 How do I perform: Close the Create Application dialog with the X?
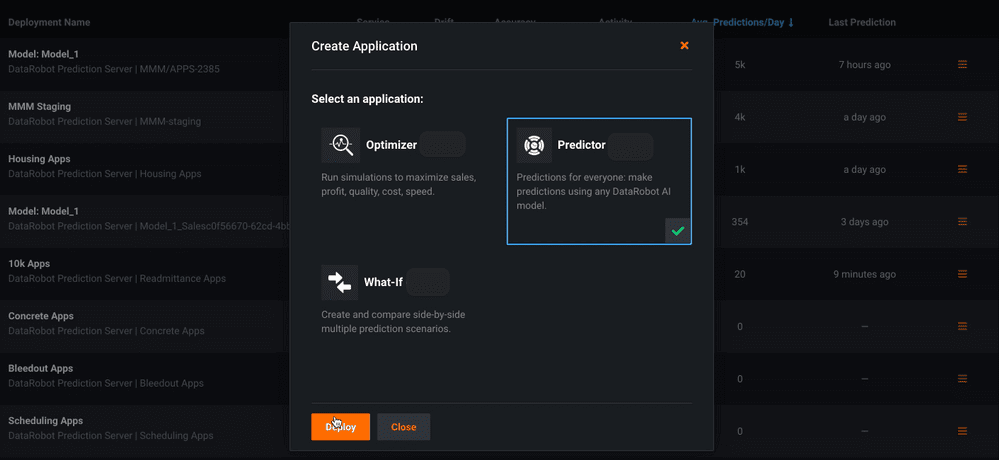(684, 45)
